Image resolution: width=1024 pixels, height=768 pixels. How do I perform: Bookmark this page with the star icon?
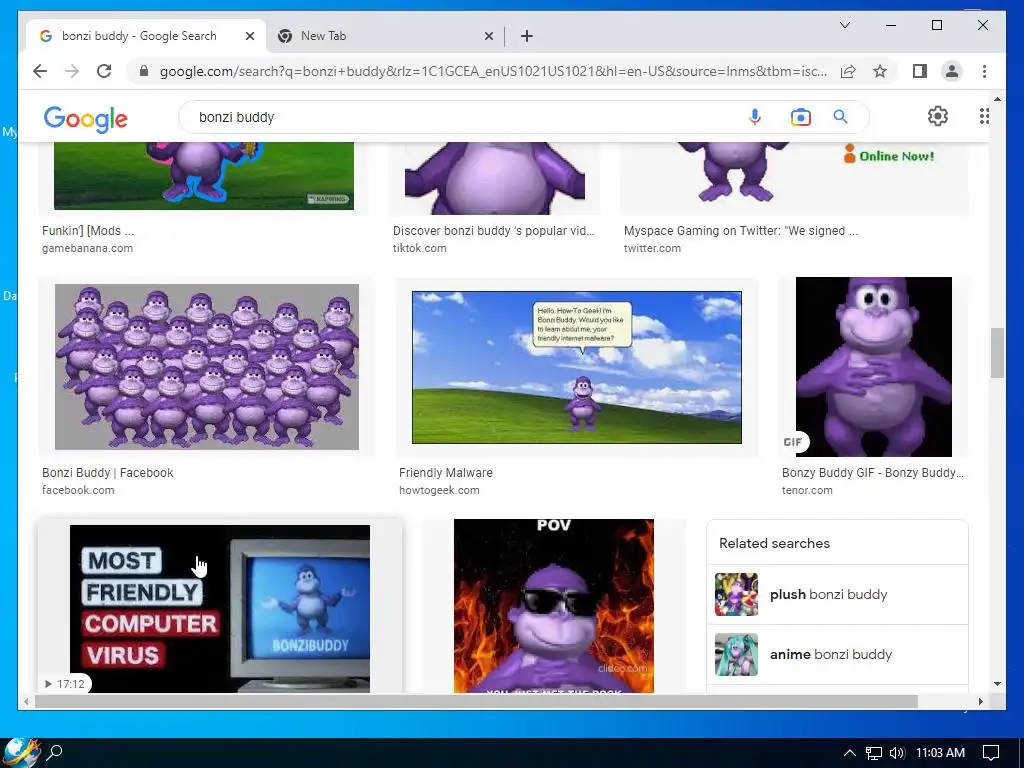880,71
